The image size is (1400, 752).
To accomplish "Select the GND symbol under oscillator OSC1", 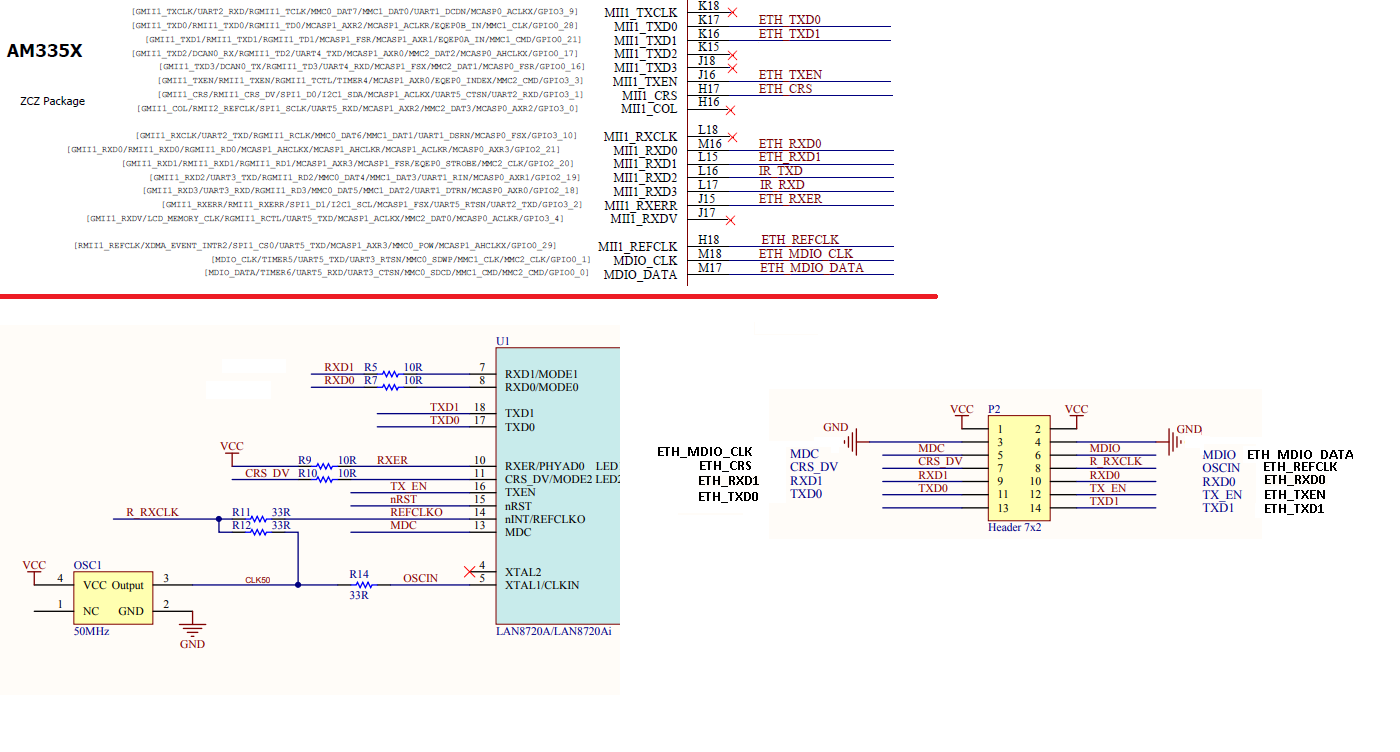I will [192, 630].
